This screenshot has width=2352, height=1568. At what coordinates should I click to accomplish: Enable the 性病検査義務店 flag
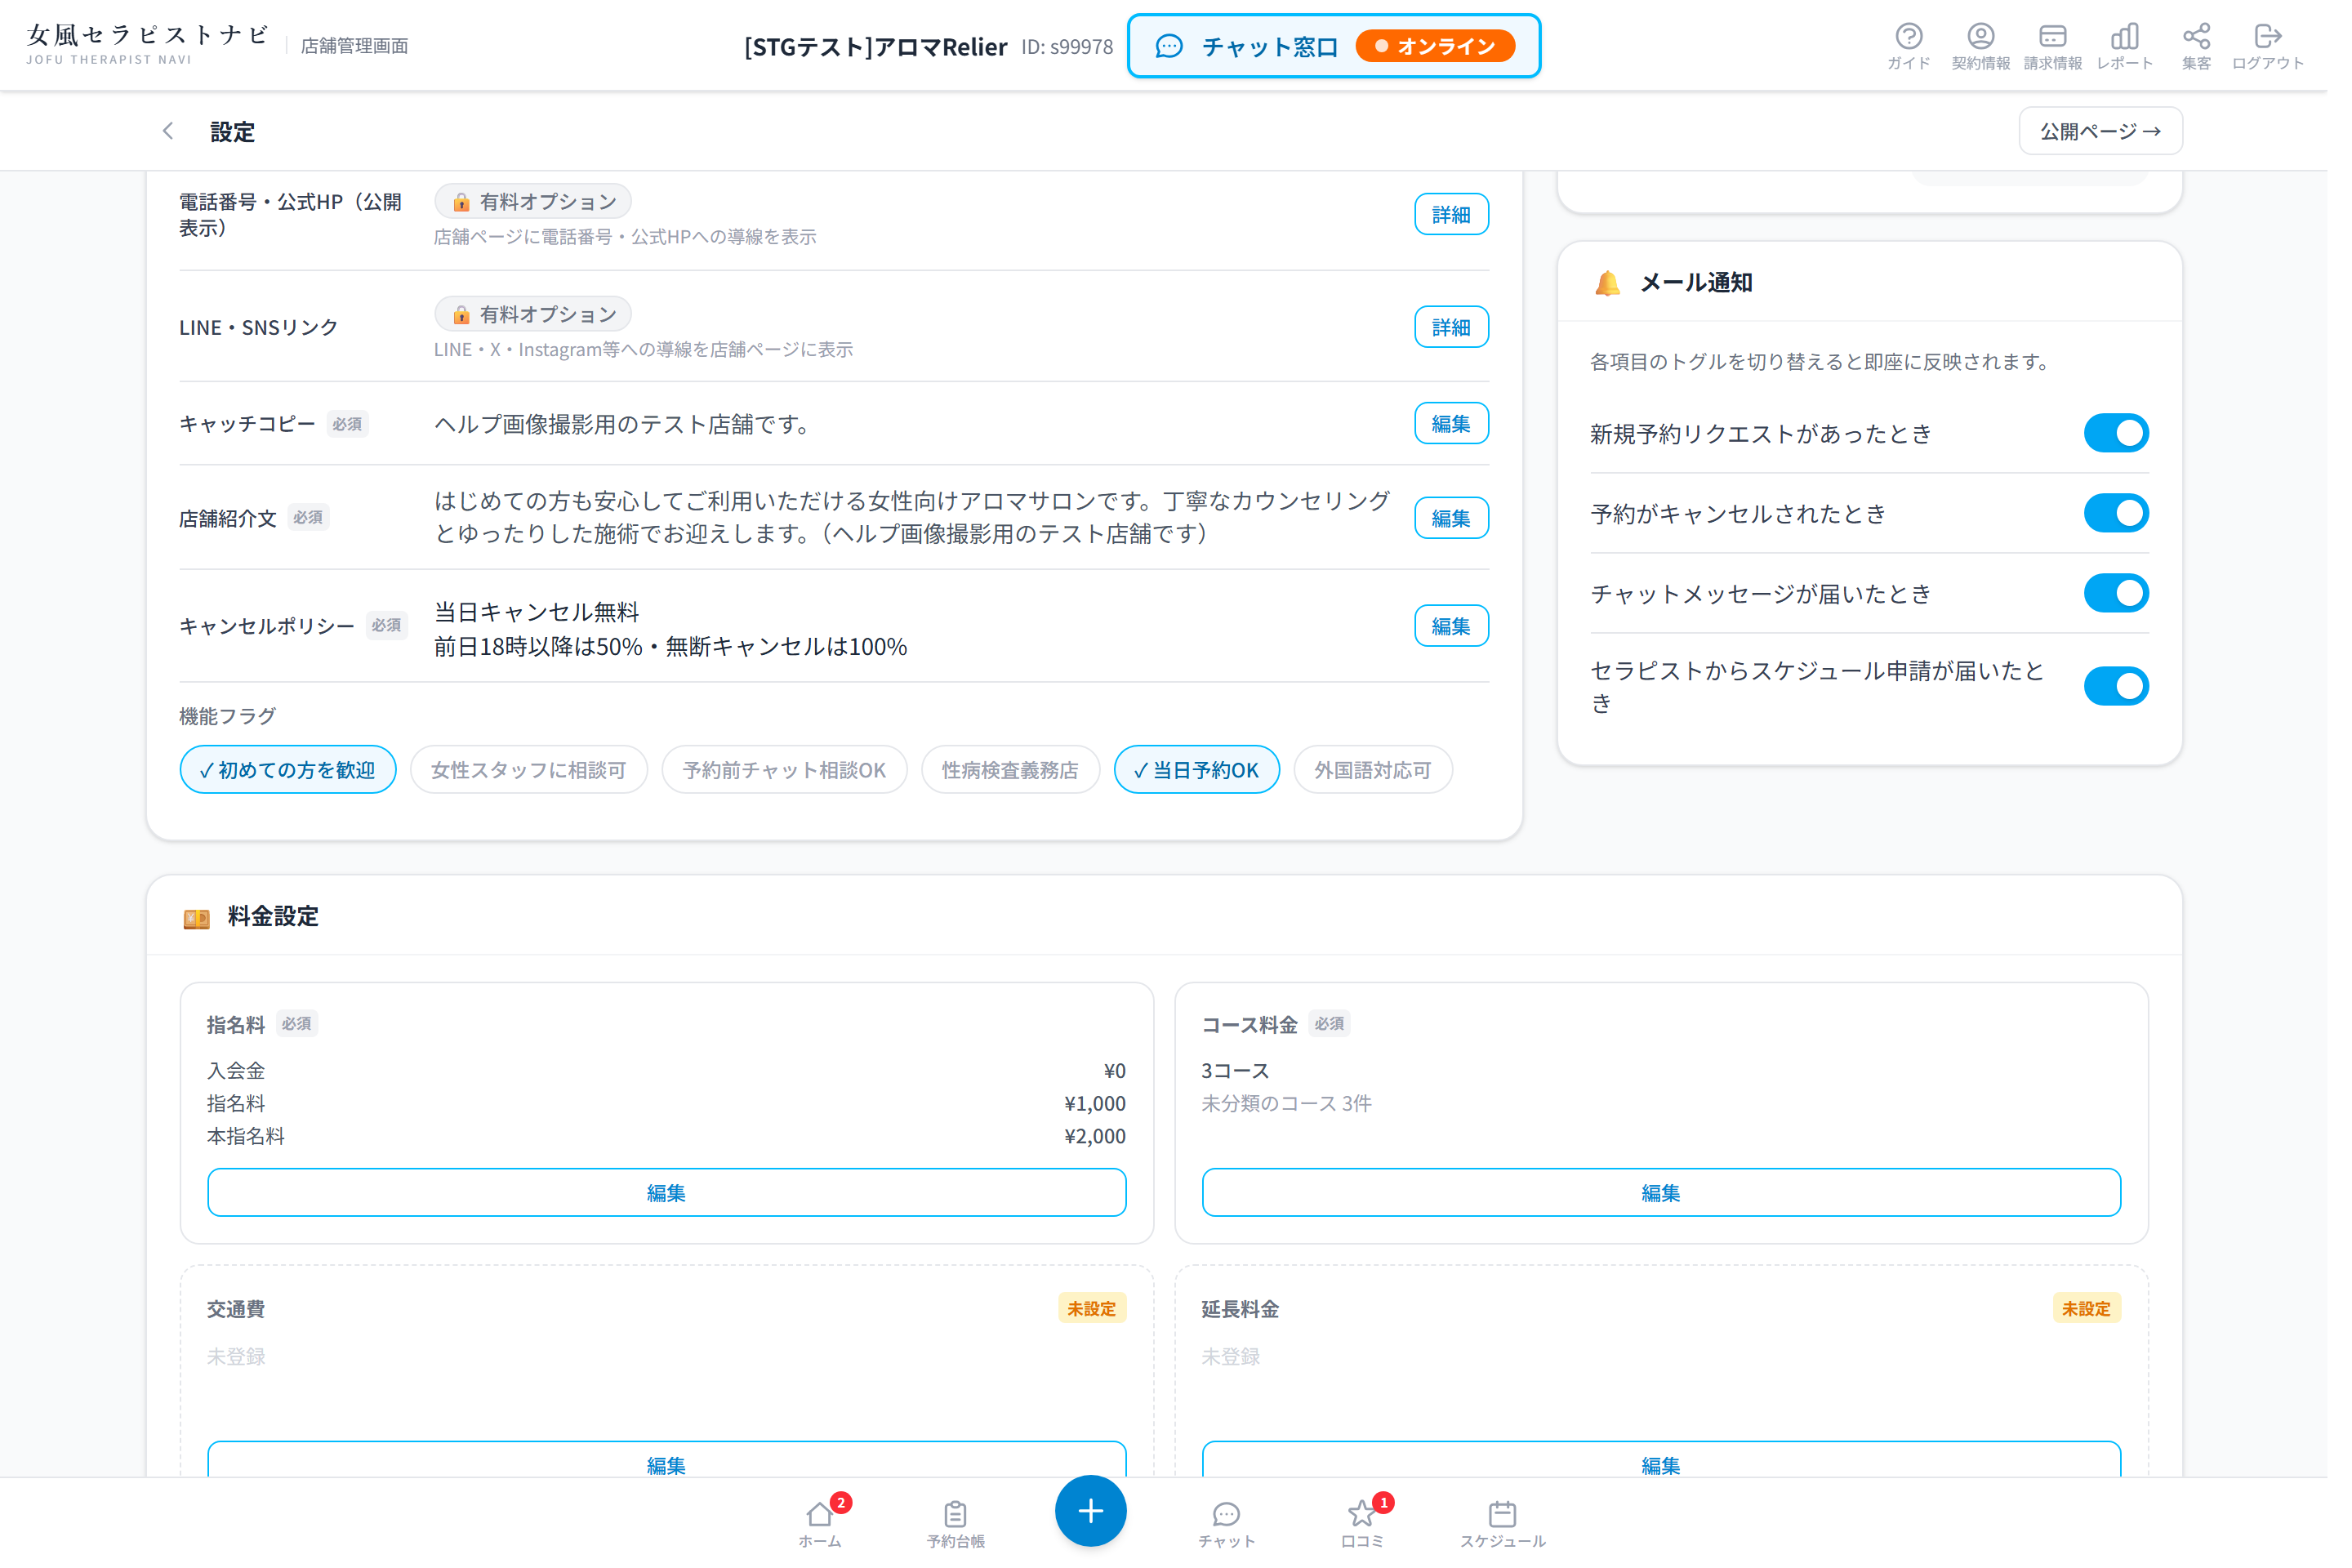point(1020,777)
